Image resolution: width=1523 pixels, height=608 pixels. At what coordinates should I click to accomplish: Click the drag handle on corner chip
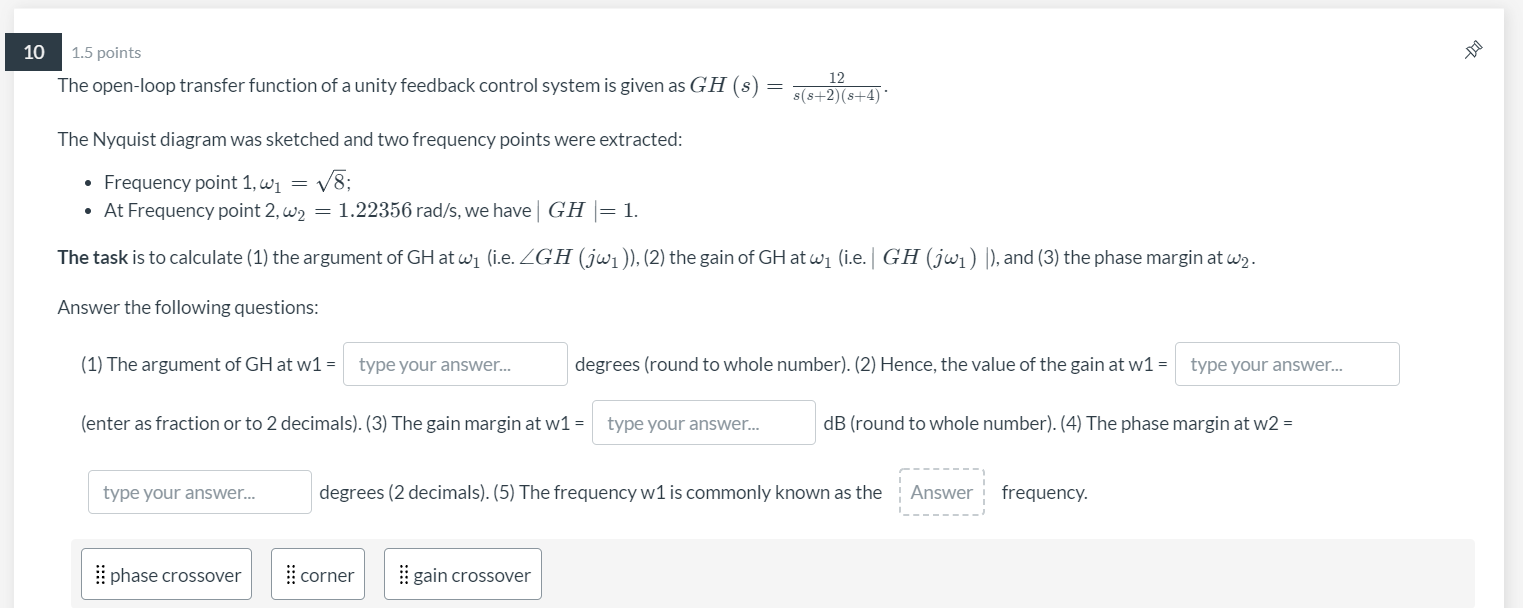[290, 575]
